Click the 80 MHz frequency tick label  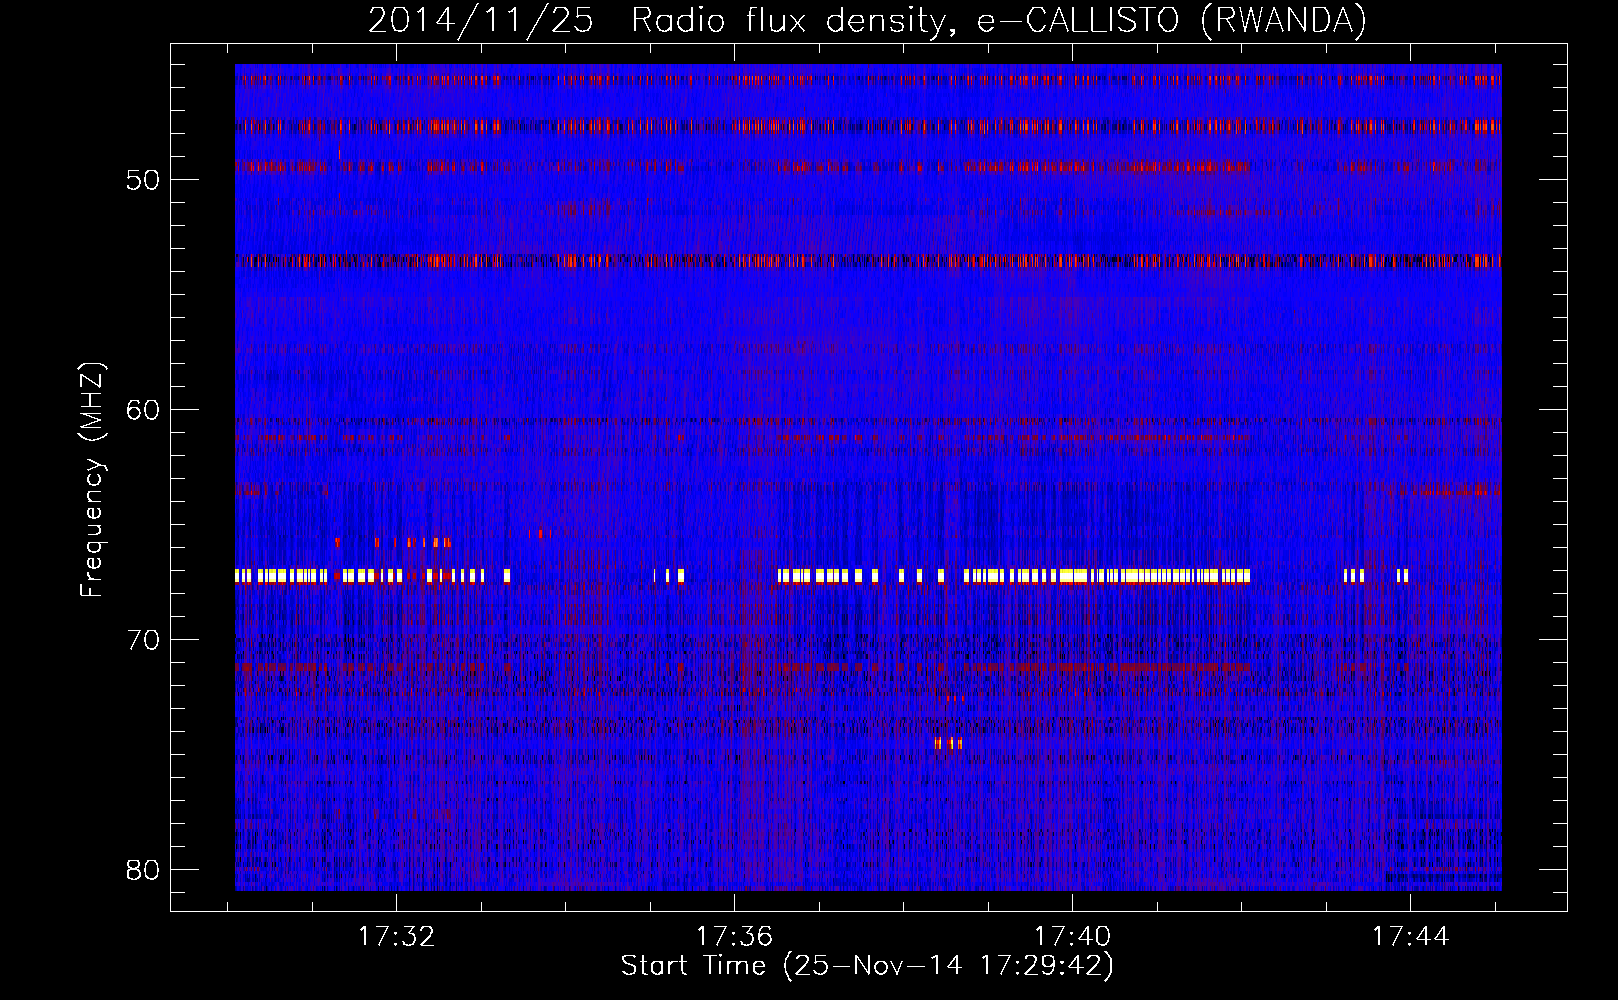tap(144, 870)
